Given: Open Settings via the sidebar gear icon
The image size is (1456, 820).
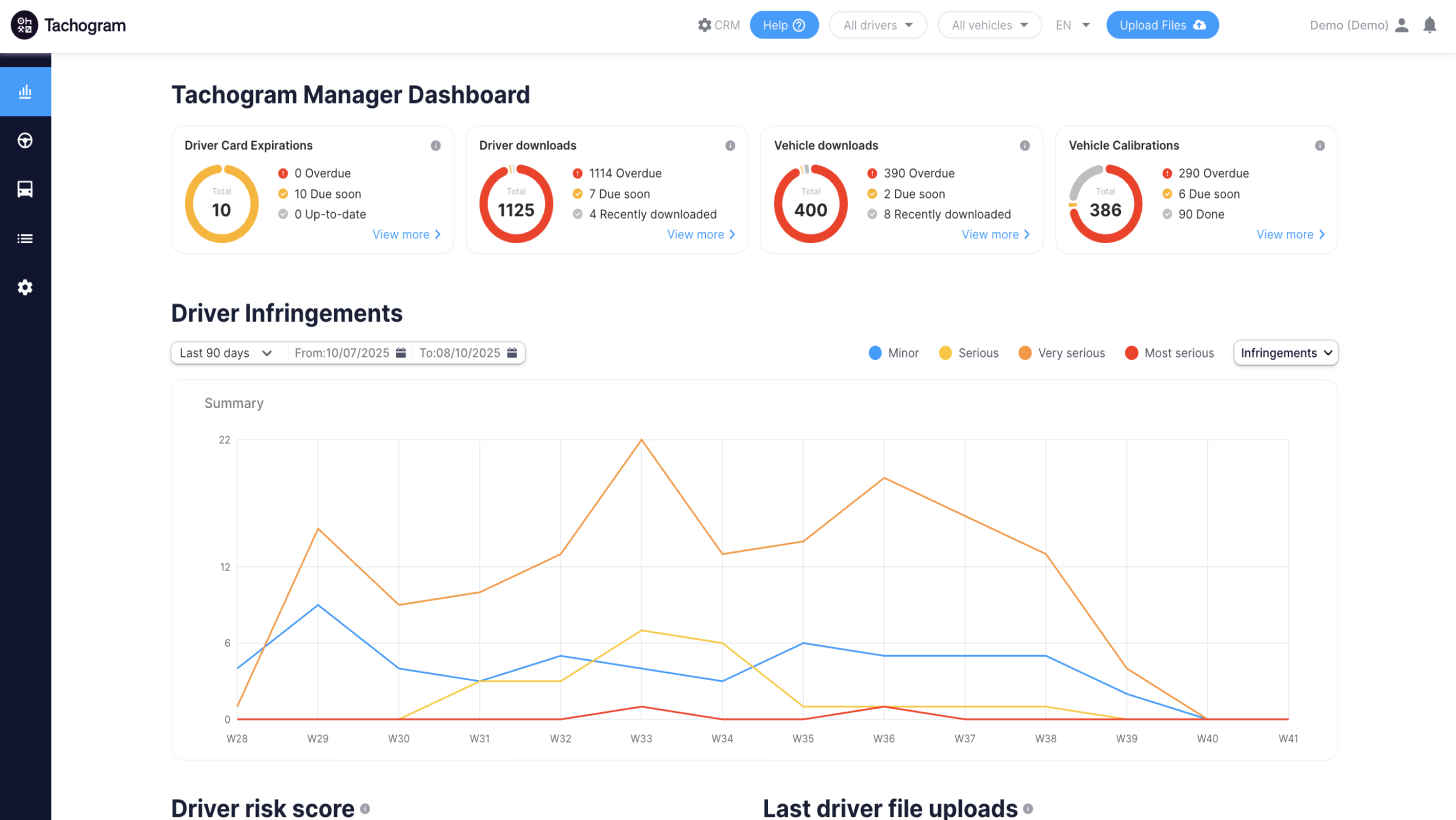Looking at the screenshot, I should tap(24, 287).
